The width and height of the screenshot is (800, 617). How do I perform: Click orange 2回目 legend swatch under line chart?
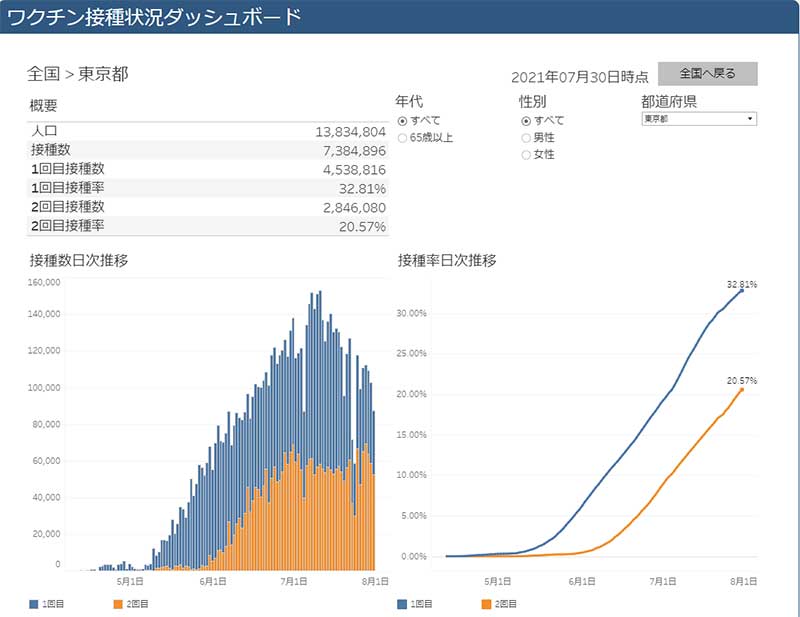coord(487,604)
